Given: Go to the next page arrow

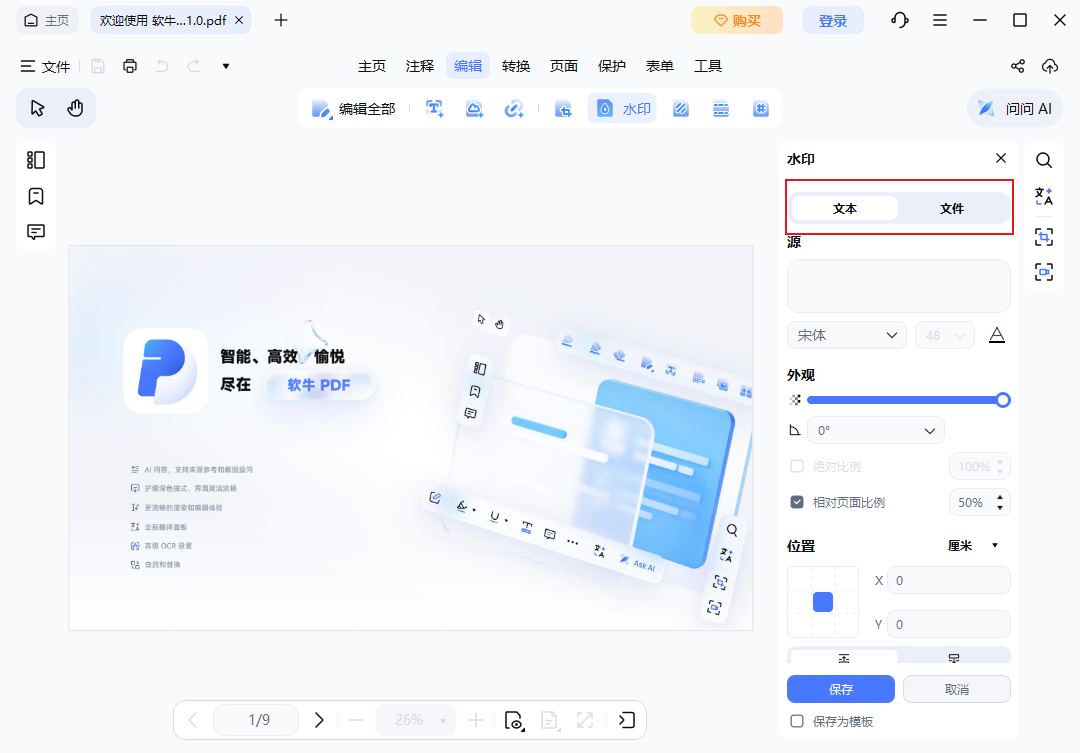Looking at the screenshot, I should (x=319, y=720).
